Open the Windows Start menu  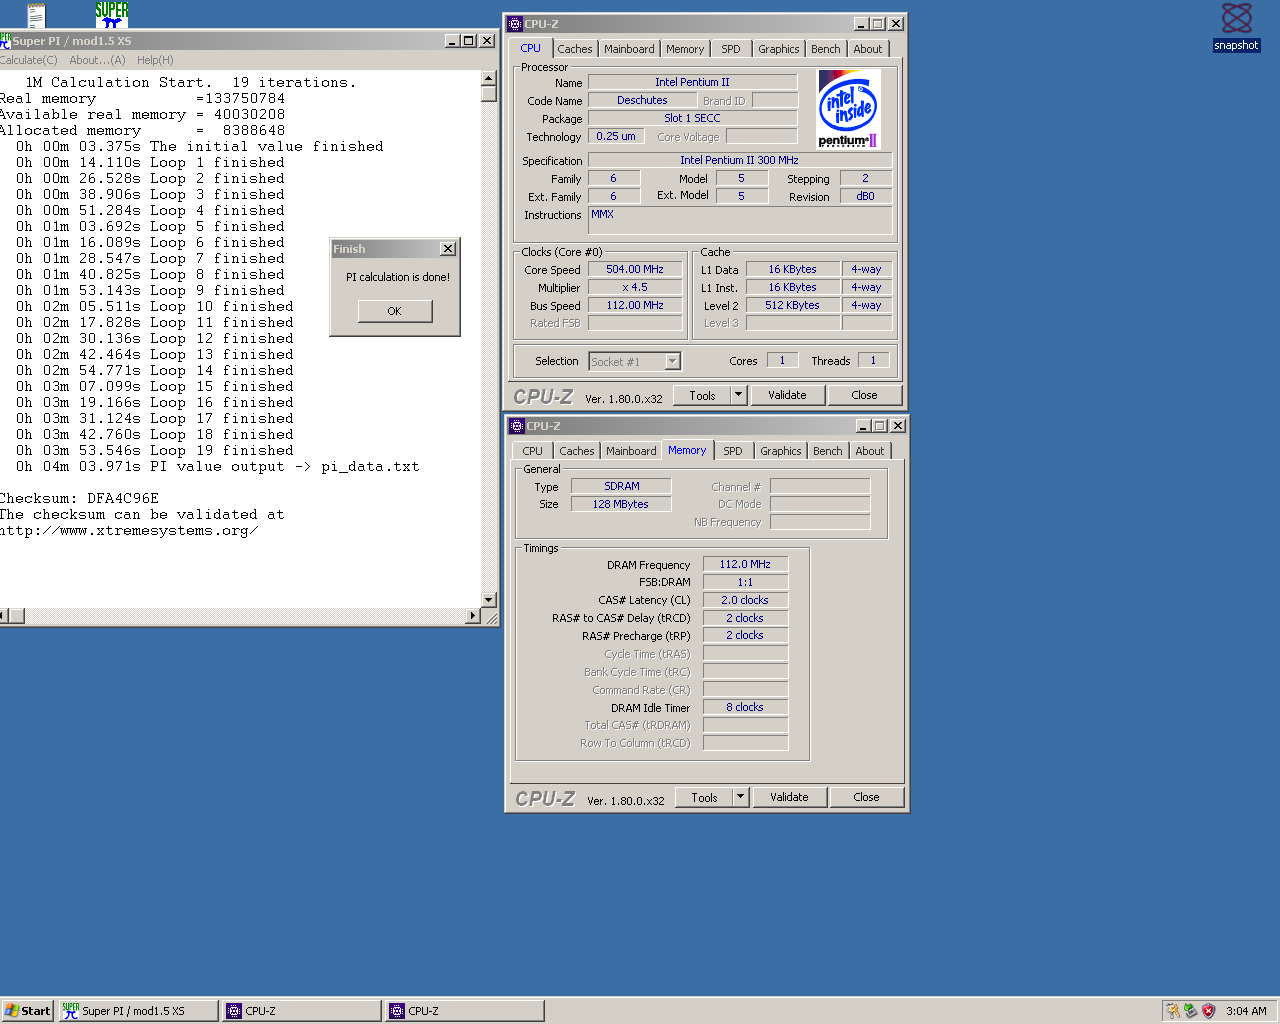pos(27,1011)
